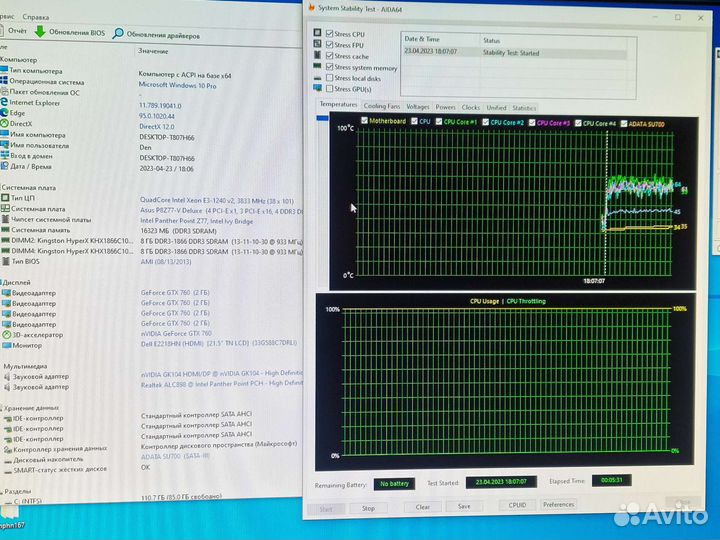Click the driver update magnifier icon
The height and width of the screenshot is (540, 720).
pyautogui.click(x=118, y=34)
